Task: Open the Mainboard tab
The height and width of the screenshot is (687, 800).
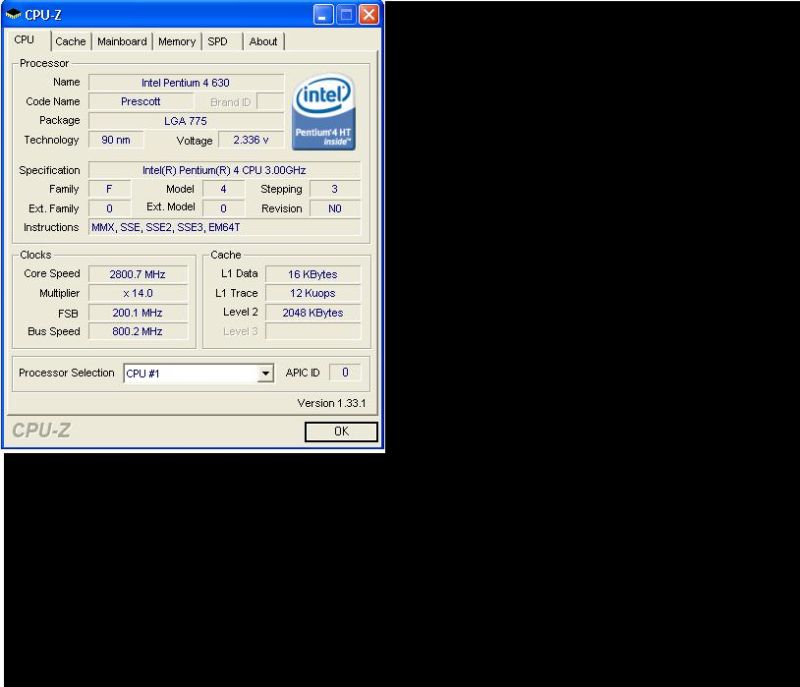Action: [122, 41]
